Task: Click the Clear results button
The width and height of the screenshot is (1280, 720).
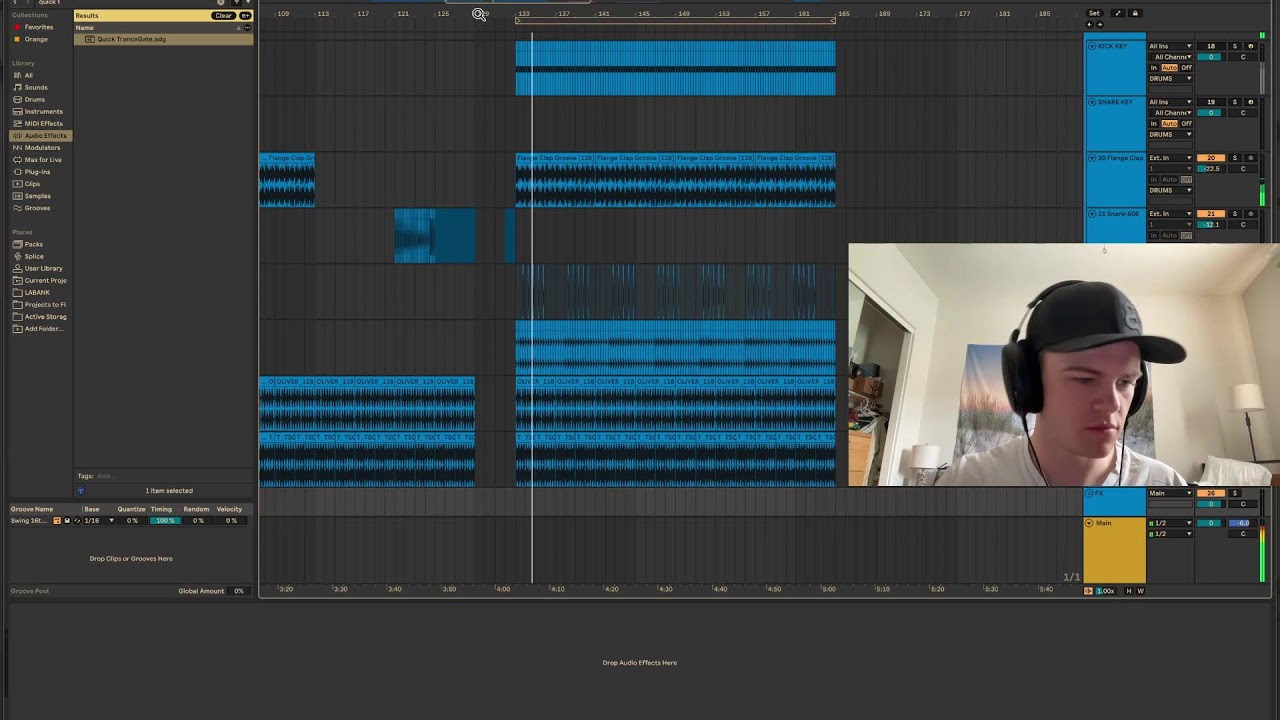Action: point(223,15)
